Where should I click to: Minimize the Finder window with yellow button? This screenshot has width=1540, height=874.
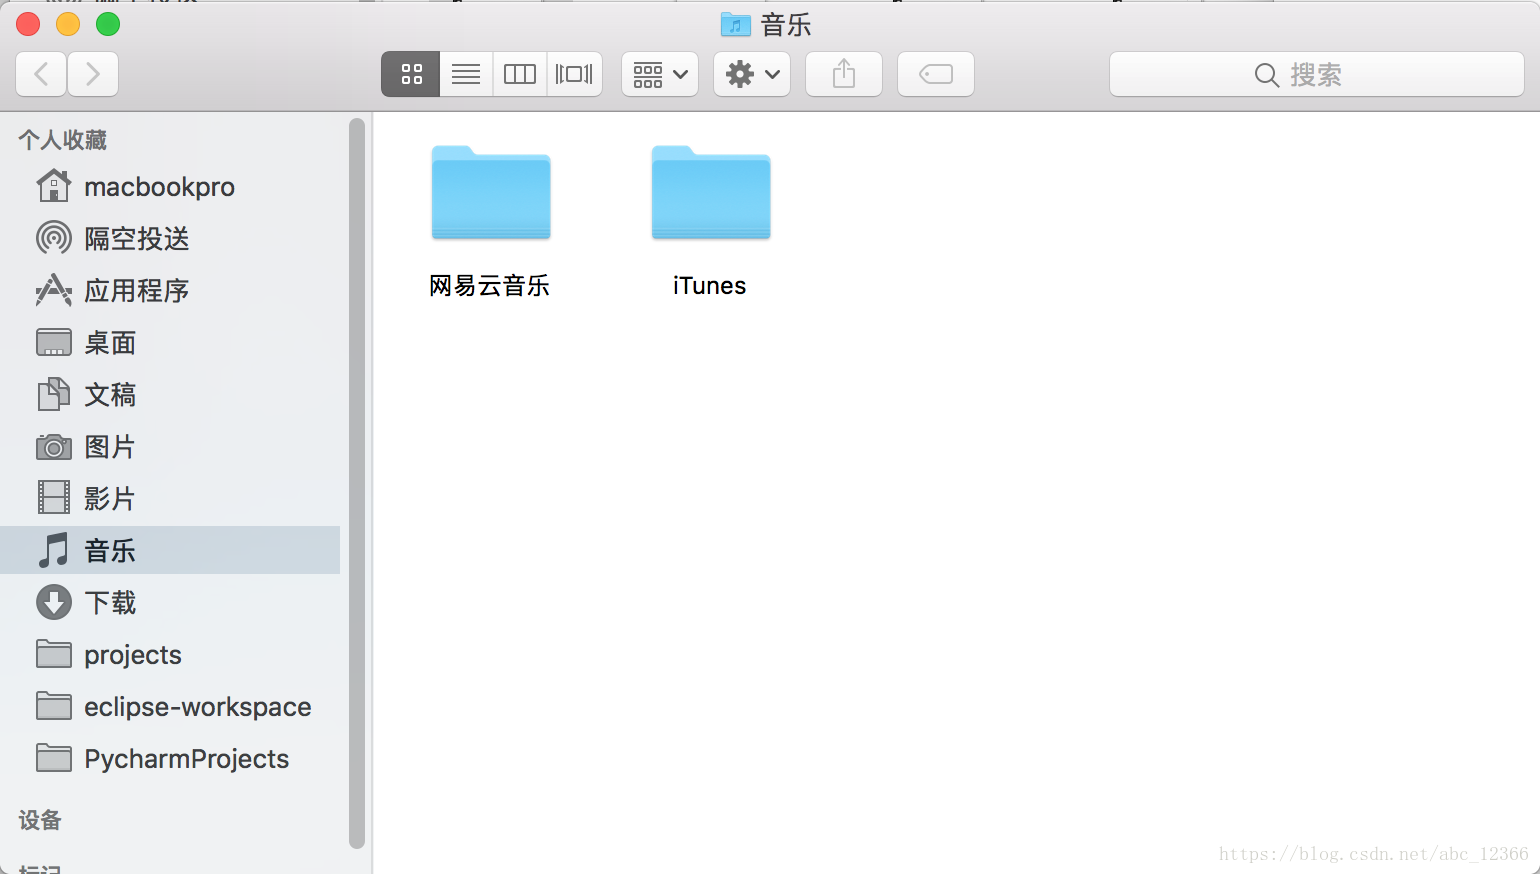68,24
